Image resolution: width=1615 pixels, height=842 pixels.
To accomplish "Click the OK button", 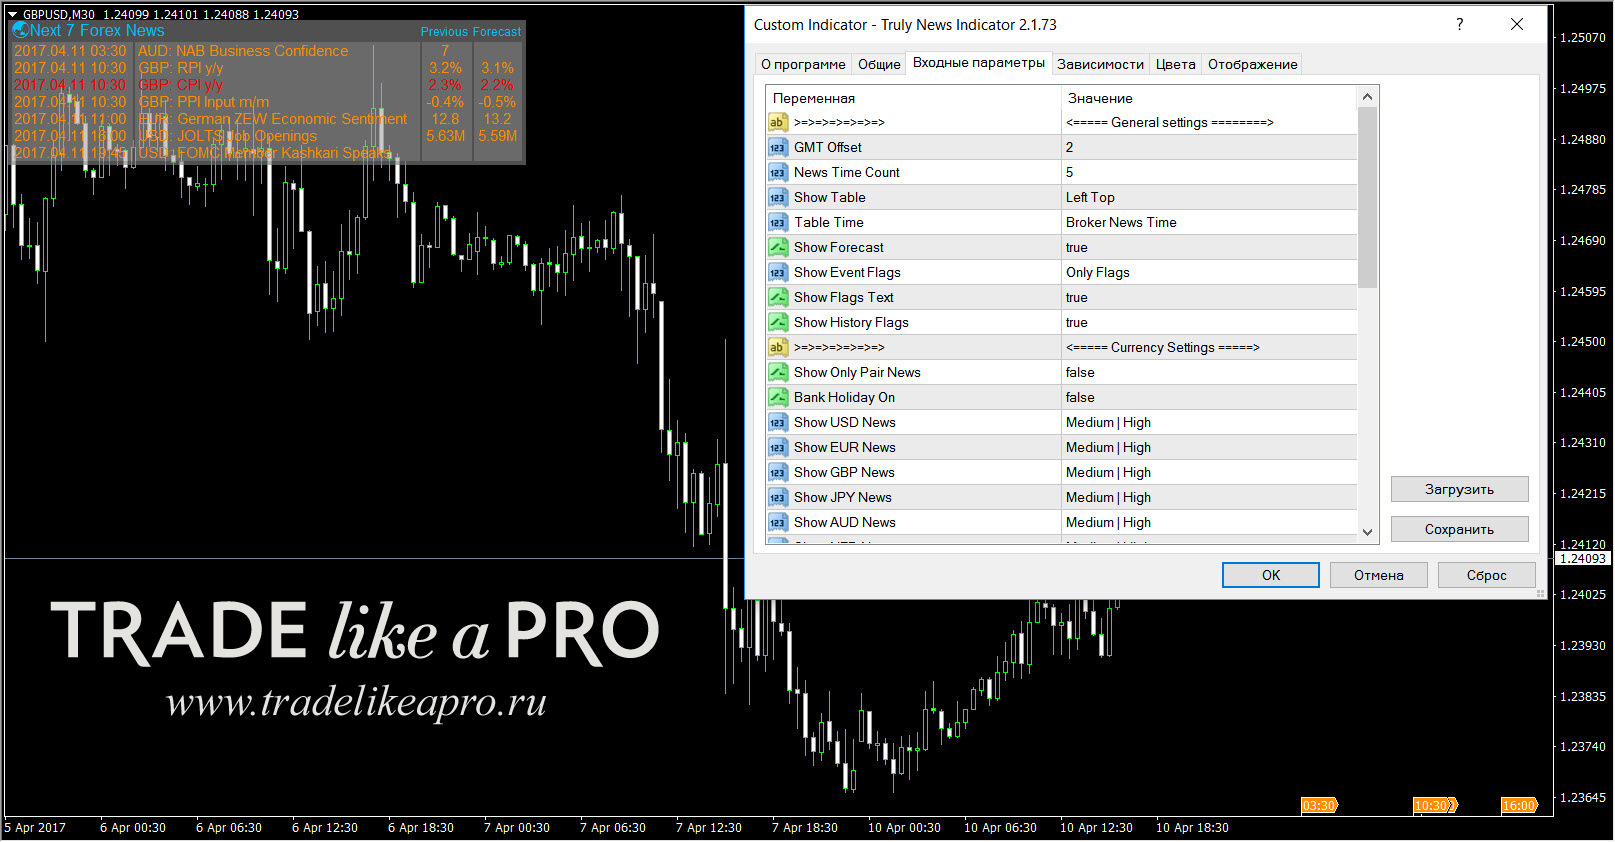I will (1270, 575).
